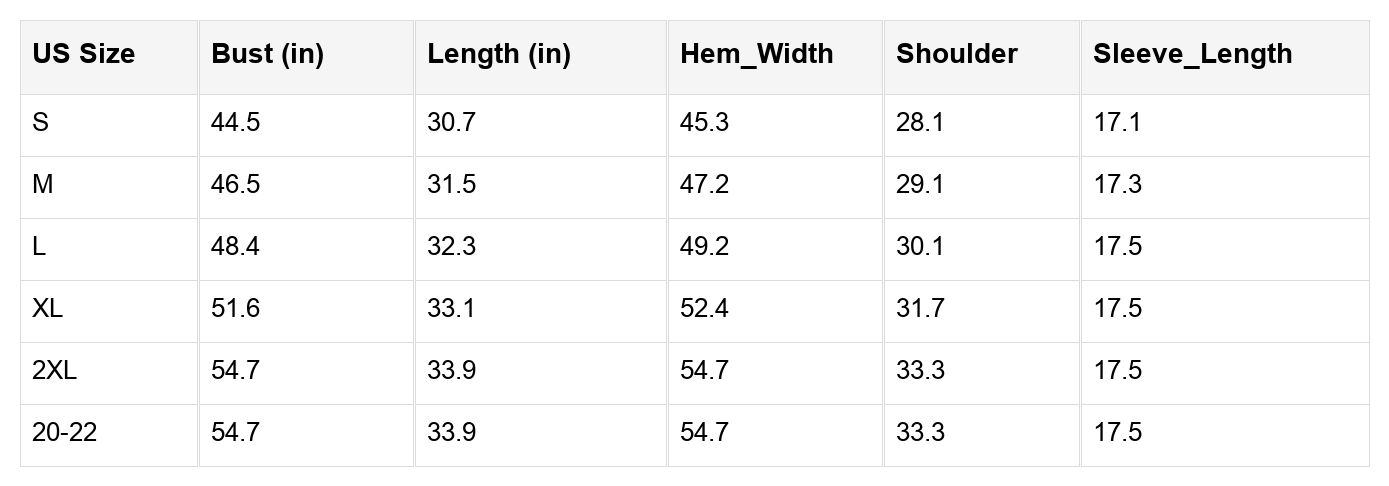The width and height of the screenshot is (1389, 486).
Task: Select the "2XL" size label
Action: (x=54, y=371)
